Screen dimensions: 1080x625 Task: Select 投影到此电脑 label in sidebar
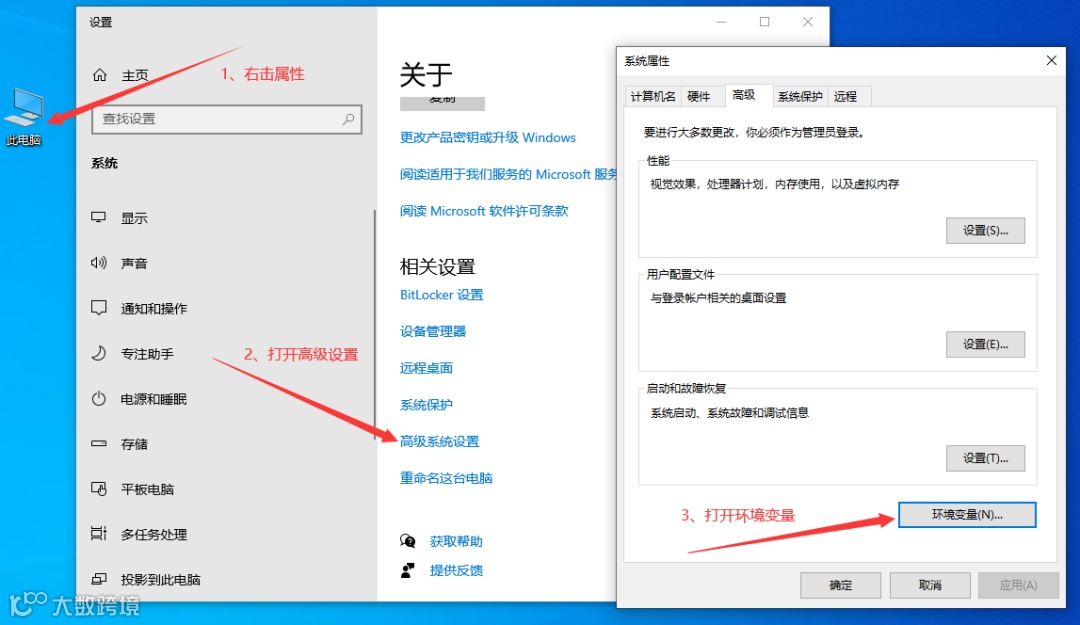[161, 580]
